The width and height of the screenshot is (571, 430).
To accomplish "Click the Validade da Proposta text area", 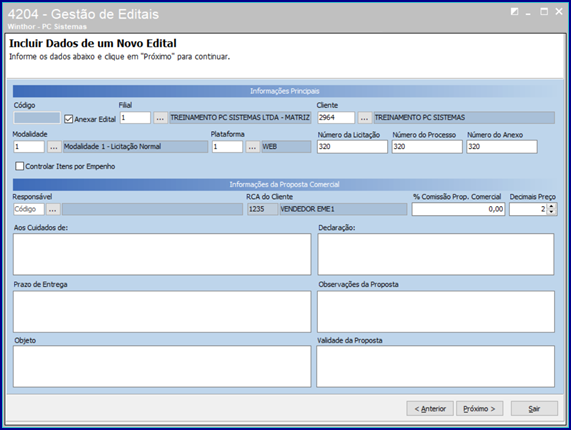I will click(x=436, y=366).
